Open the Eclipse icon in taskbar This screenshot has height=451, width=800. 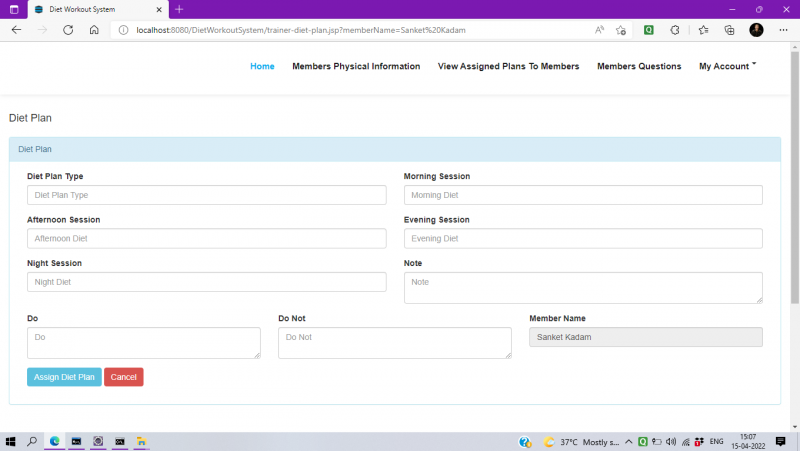coord(98,441)
